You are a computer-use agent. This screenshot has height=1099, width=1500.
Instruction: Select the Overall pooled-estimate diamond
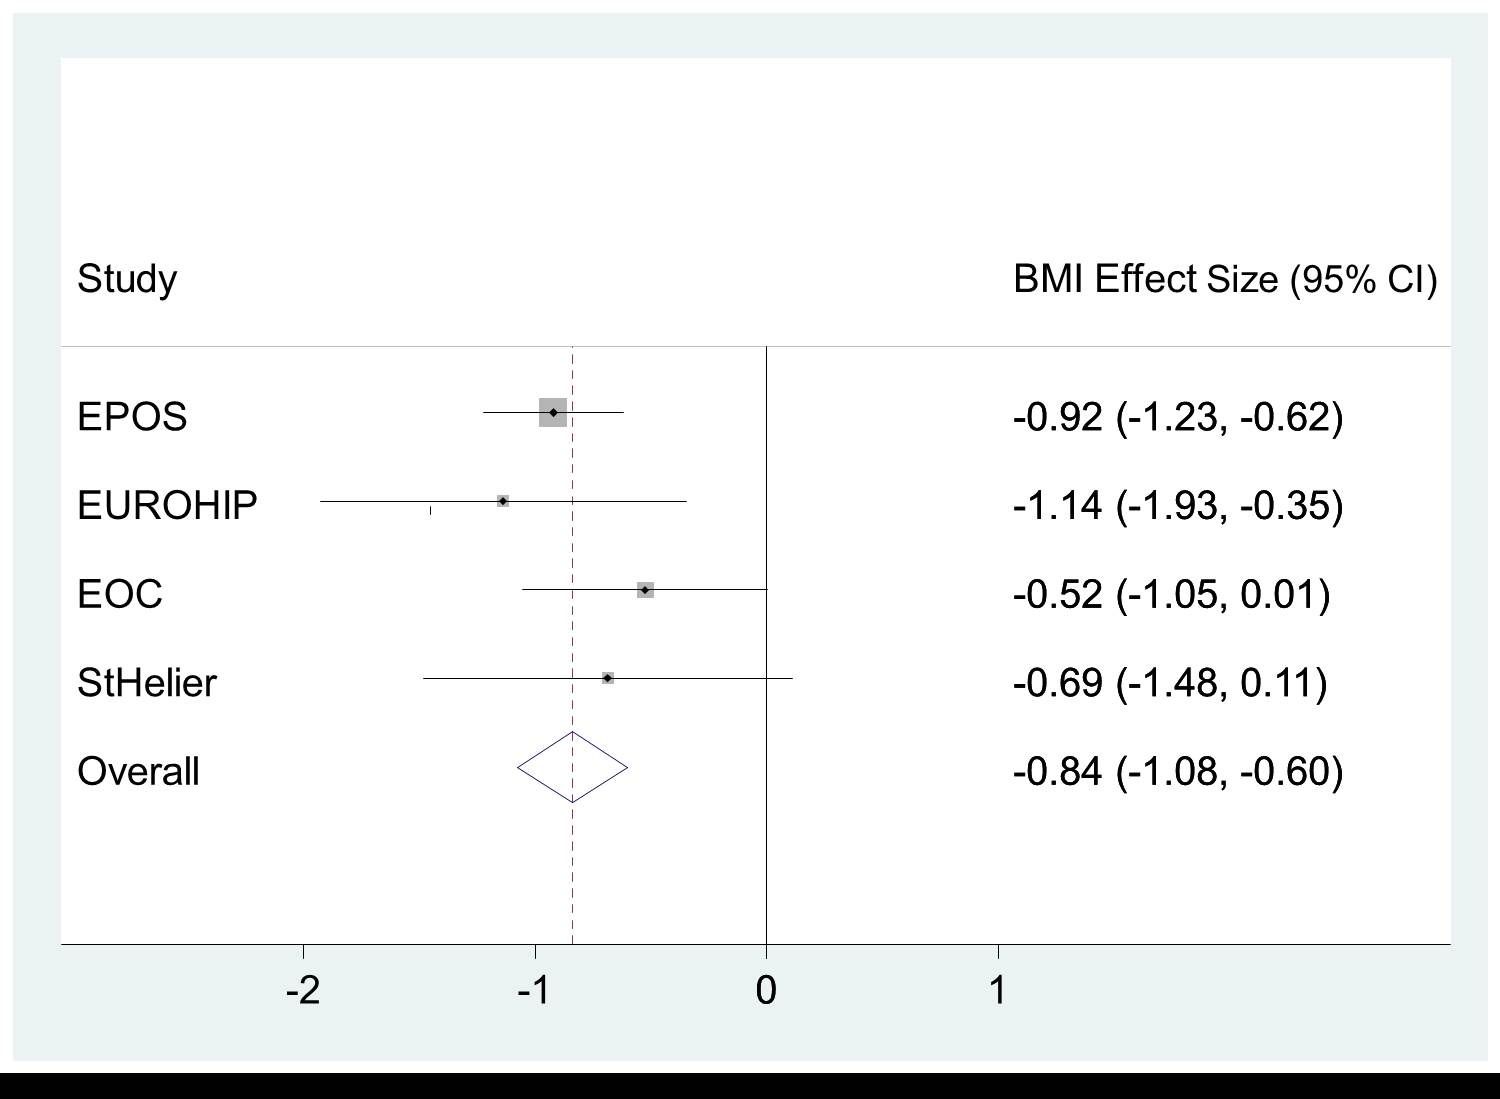coord(572,767)
